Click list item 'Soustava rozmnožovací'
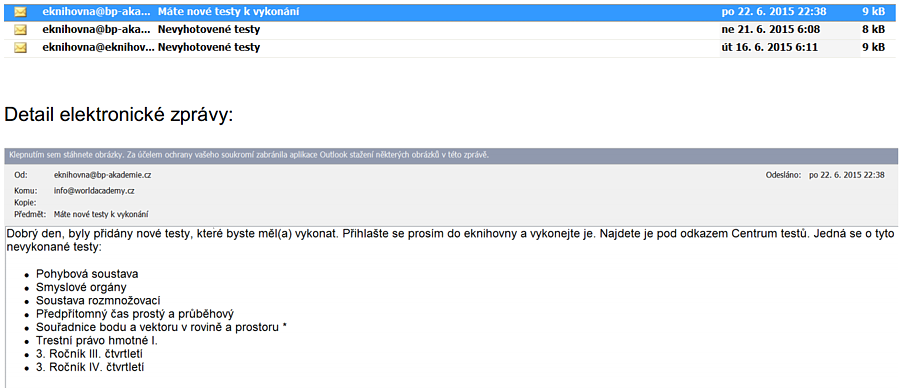The height and width of the screenshot is (388, 900). [98, 301]
